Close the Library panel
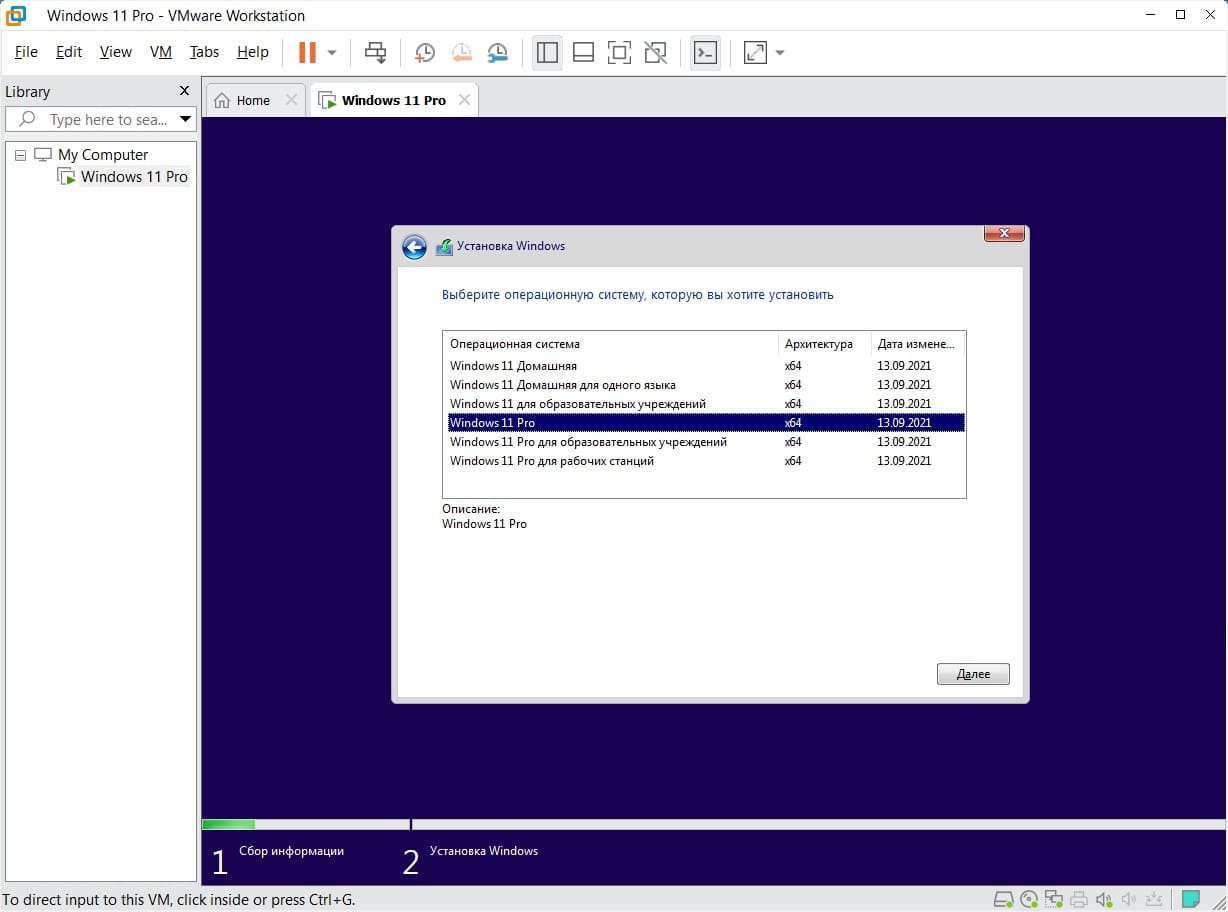This screenshot has height=912, width=1228. (184, 91)
